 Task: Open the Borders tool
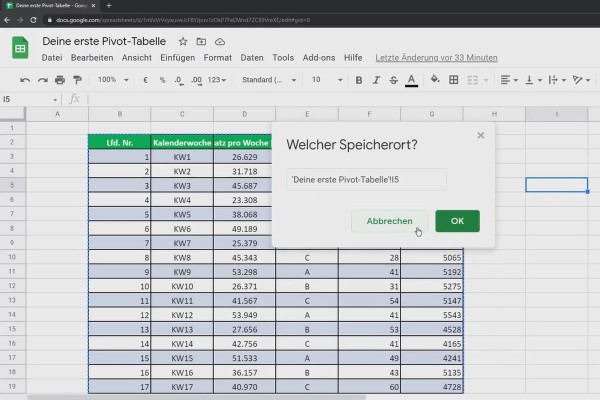453,80
